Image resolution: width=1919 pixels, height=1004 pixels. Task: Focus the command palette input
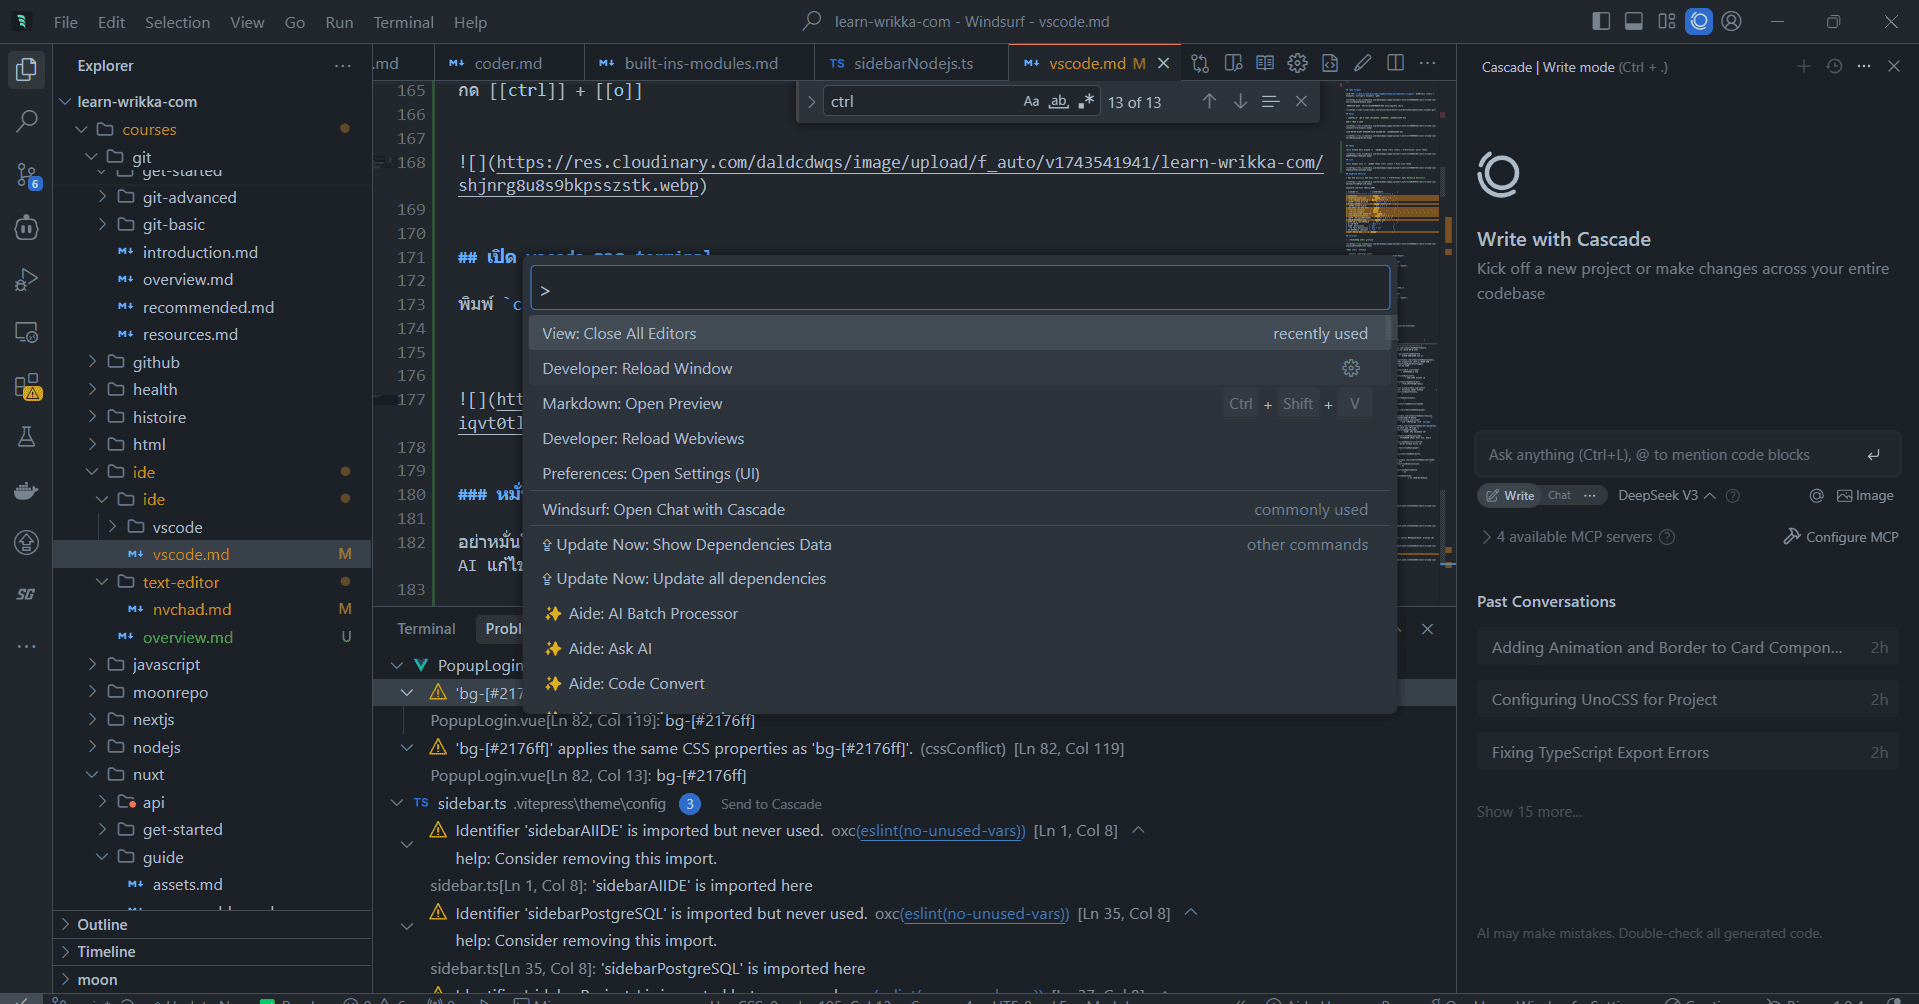click(x=960, y=290)
